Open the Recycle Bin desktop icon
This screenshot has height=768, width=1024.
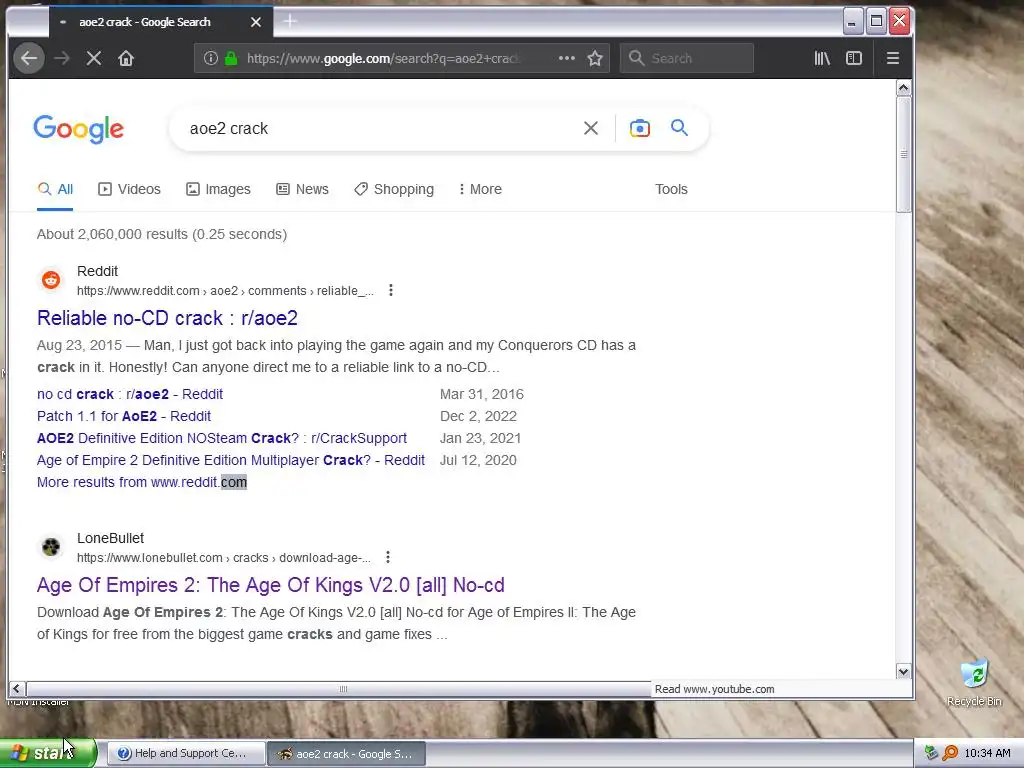coord(974,682)
